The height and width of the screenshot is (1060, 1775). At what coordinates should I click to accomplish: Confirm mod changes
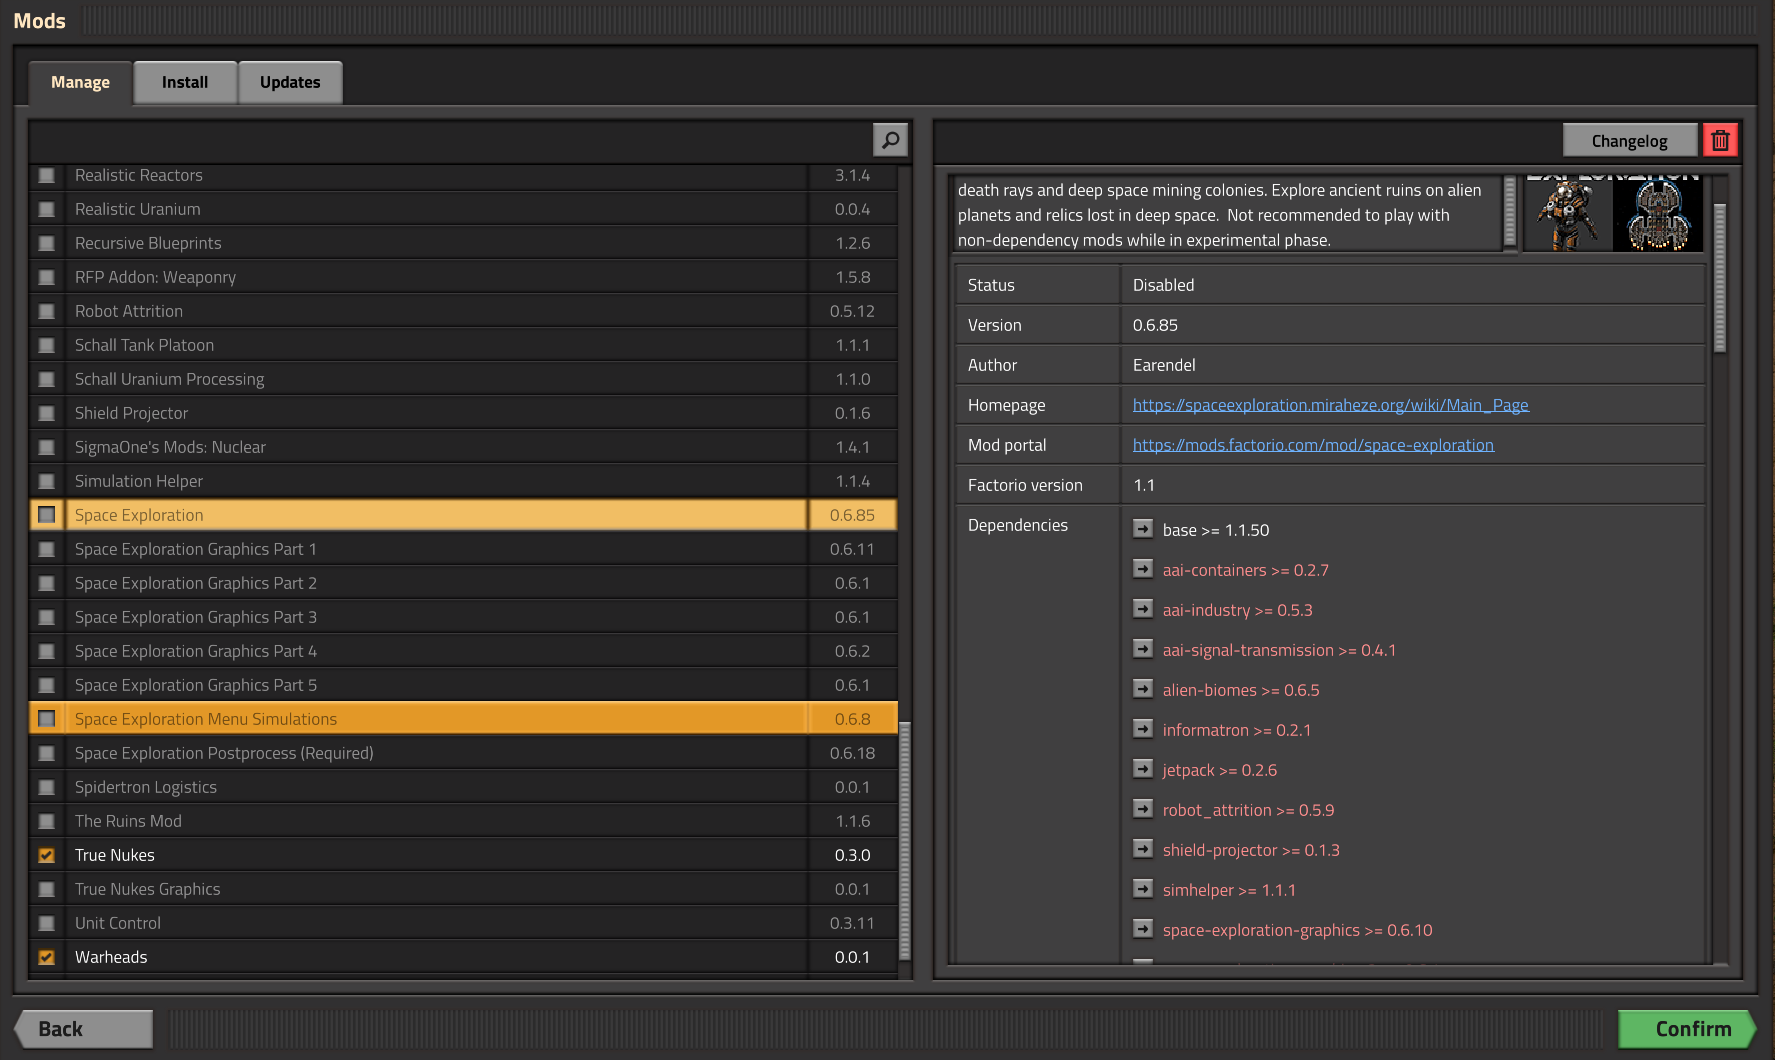[1688, 1029]
